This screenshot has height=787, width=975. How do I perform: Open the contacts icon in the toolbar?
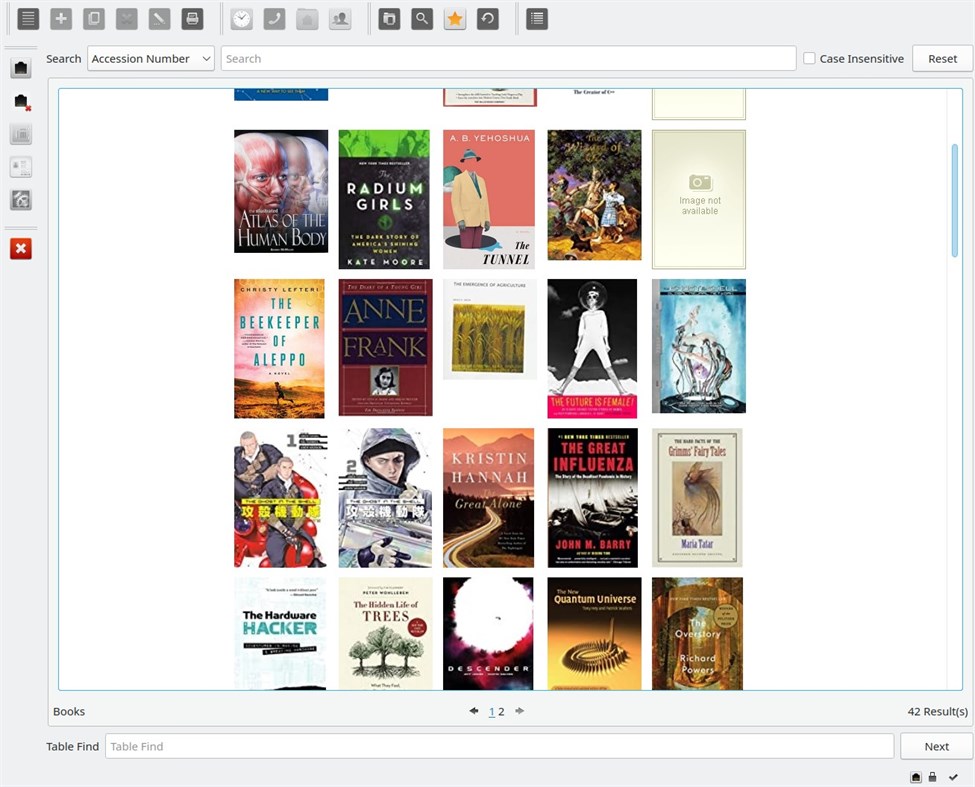pos(338,18)
